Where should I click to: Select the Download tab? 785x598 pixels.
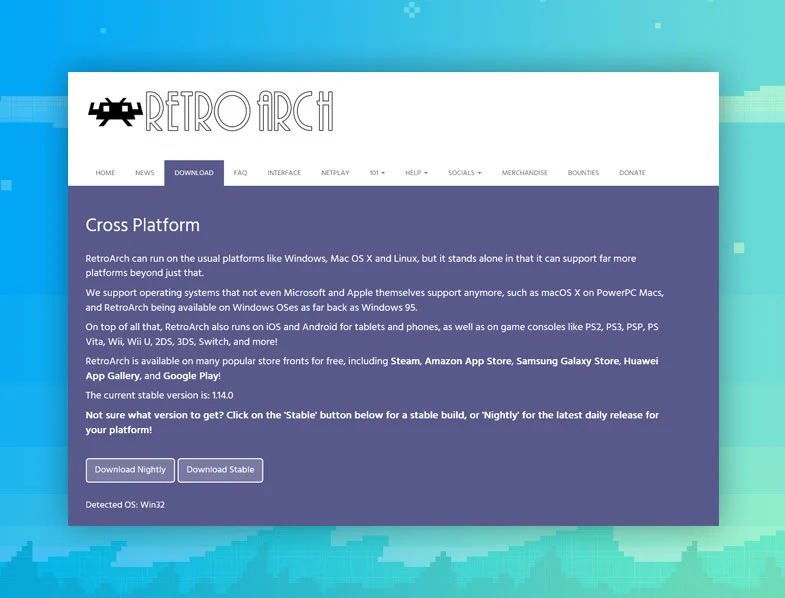coord(194,173)
